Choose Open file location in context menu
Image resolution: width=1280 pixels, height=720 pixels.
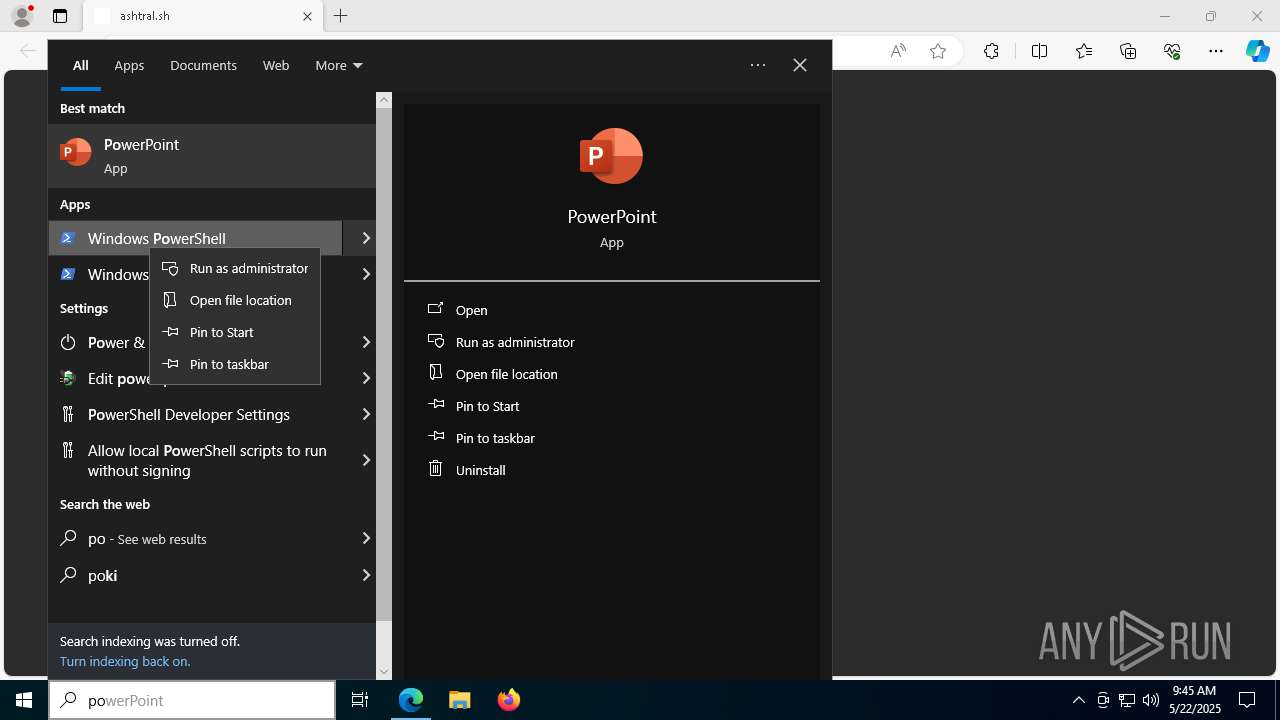click(235, 300)
